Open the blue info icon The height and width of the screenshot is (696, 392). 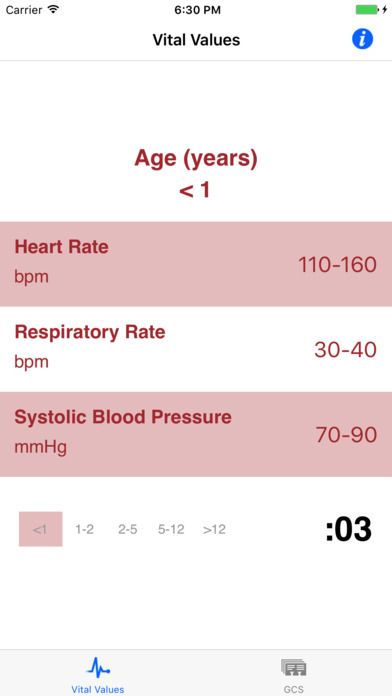[362, 39]
